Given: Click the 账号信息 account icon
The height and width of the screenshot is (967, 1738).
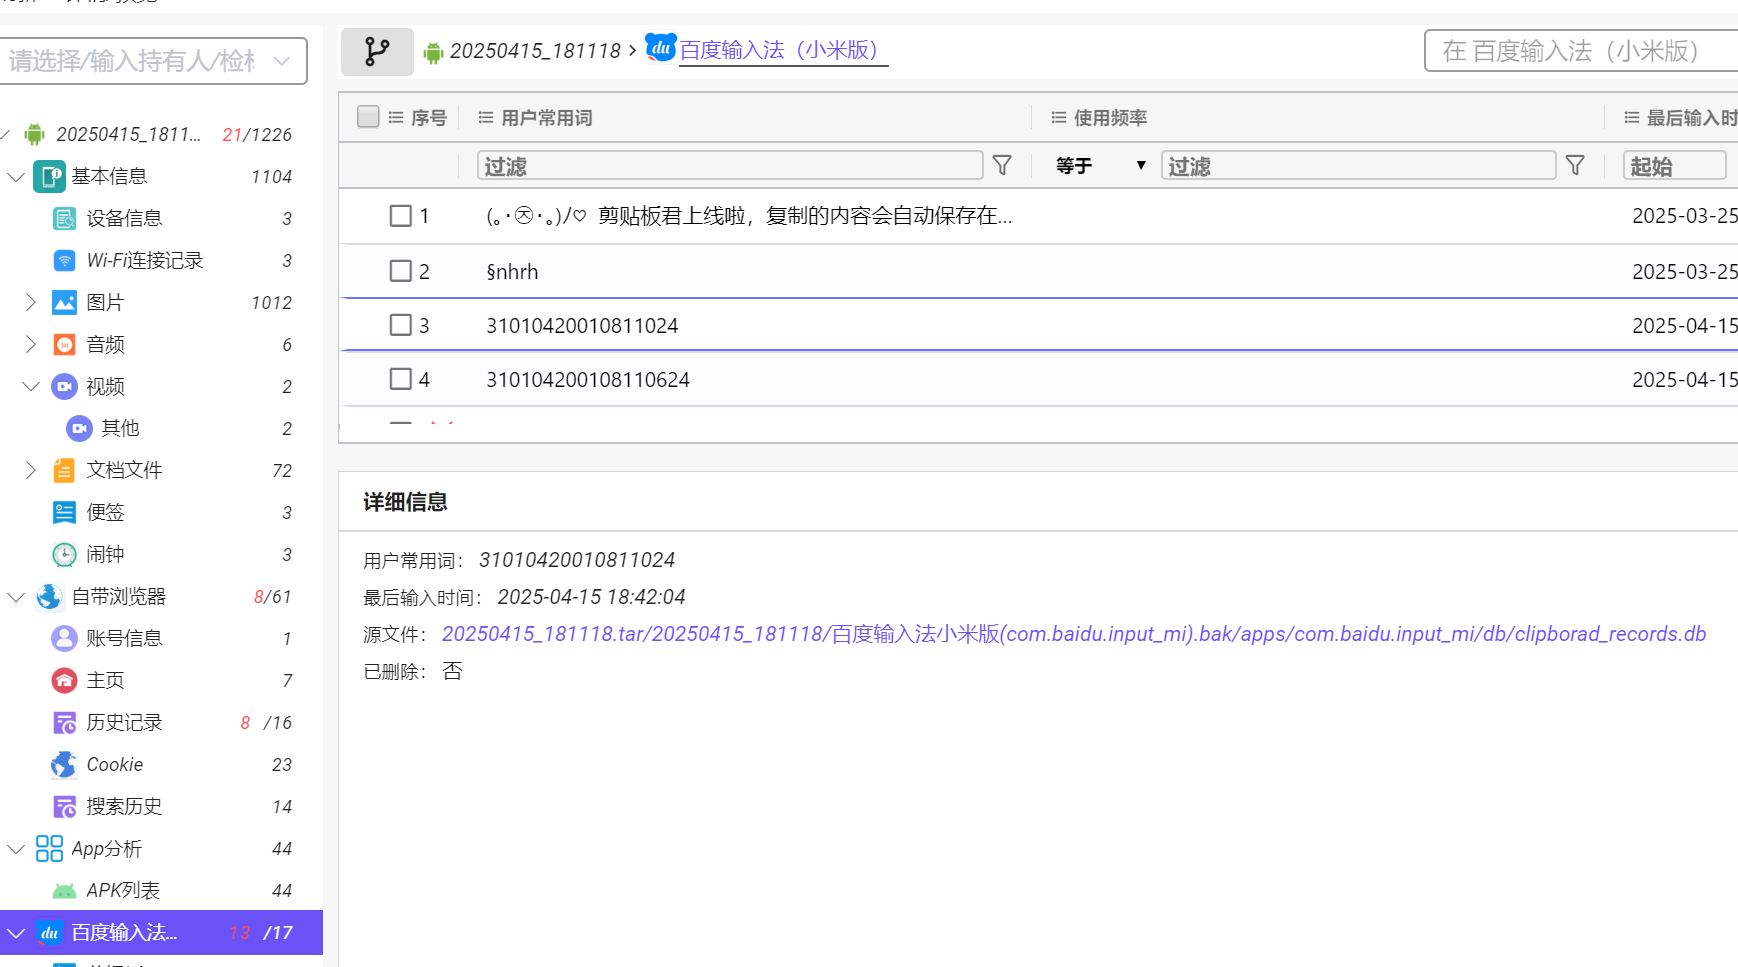Looking at the screenshot, I should tap(64, 638).
